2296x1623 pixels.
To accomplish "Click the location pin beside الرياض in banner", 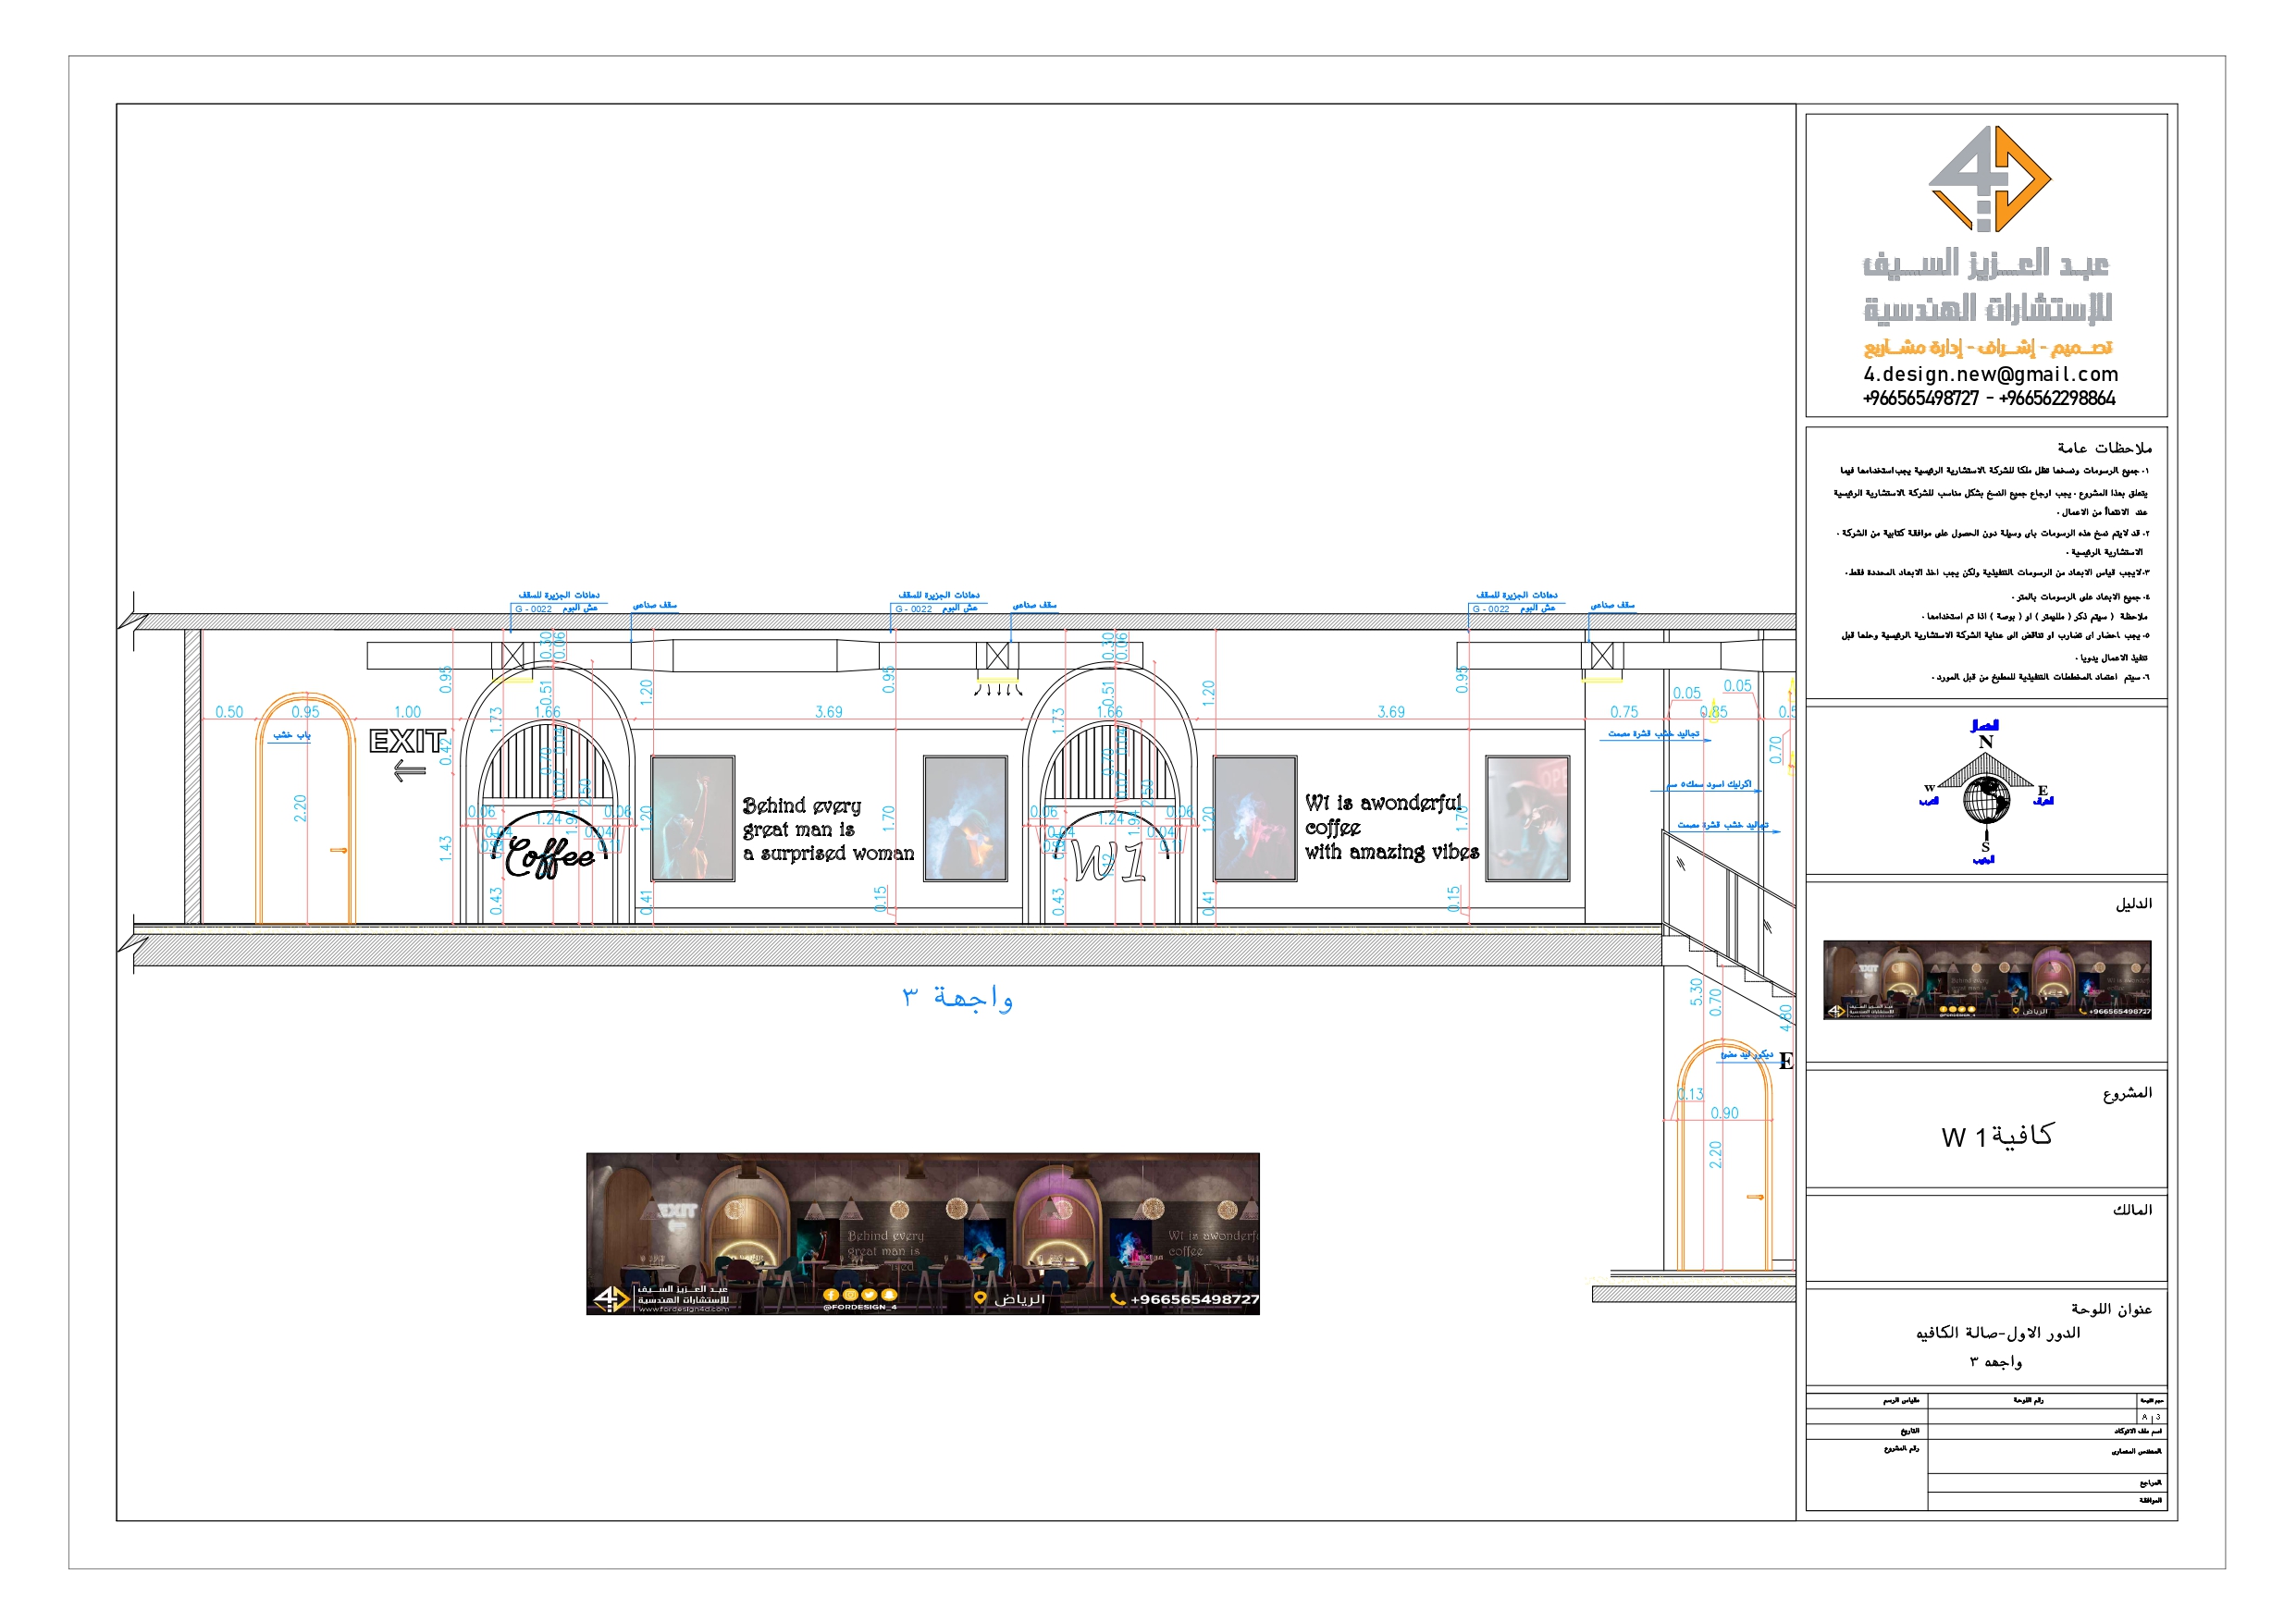I will coord(980,1299).
